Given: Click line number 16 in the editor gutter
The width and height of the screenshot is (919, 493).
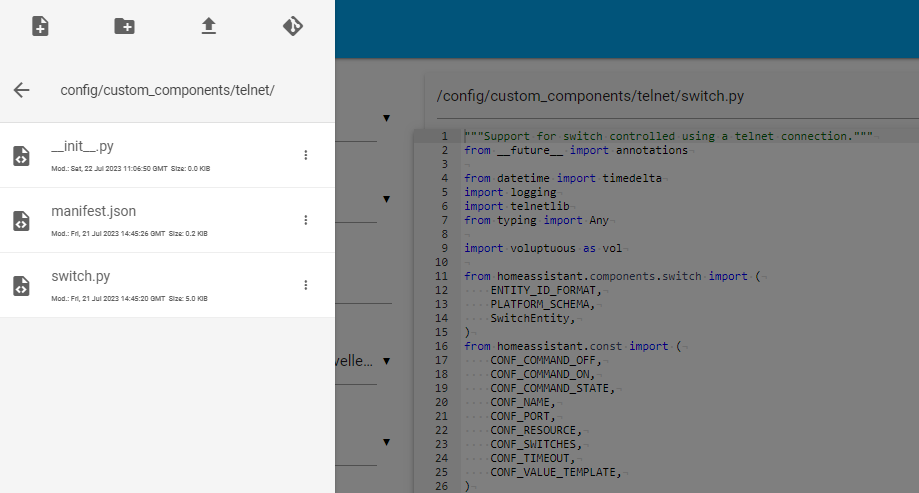Looking at the screenshot, I should click(439, 346).
